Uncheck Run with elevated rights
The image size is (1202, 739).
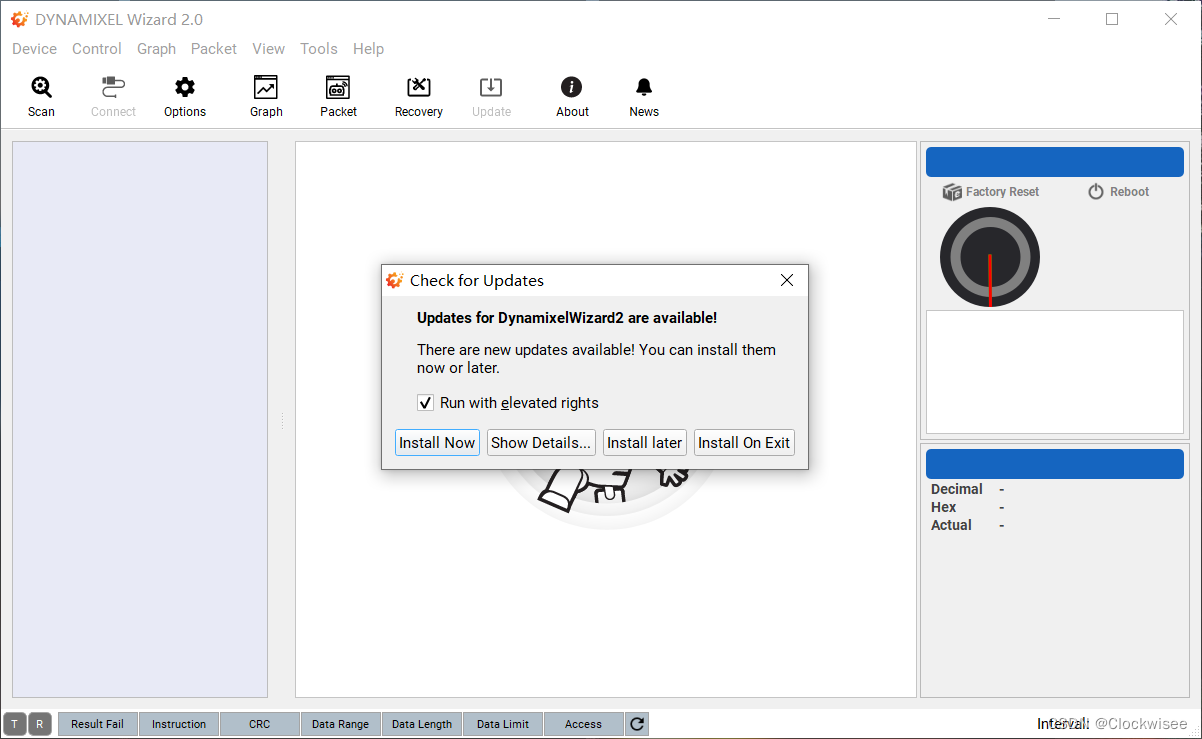[x=425, y=403]
